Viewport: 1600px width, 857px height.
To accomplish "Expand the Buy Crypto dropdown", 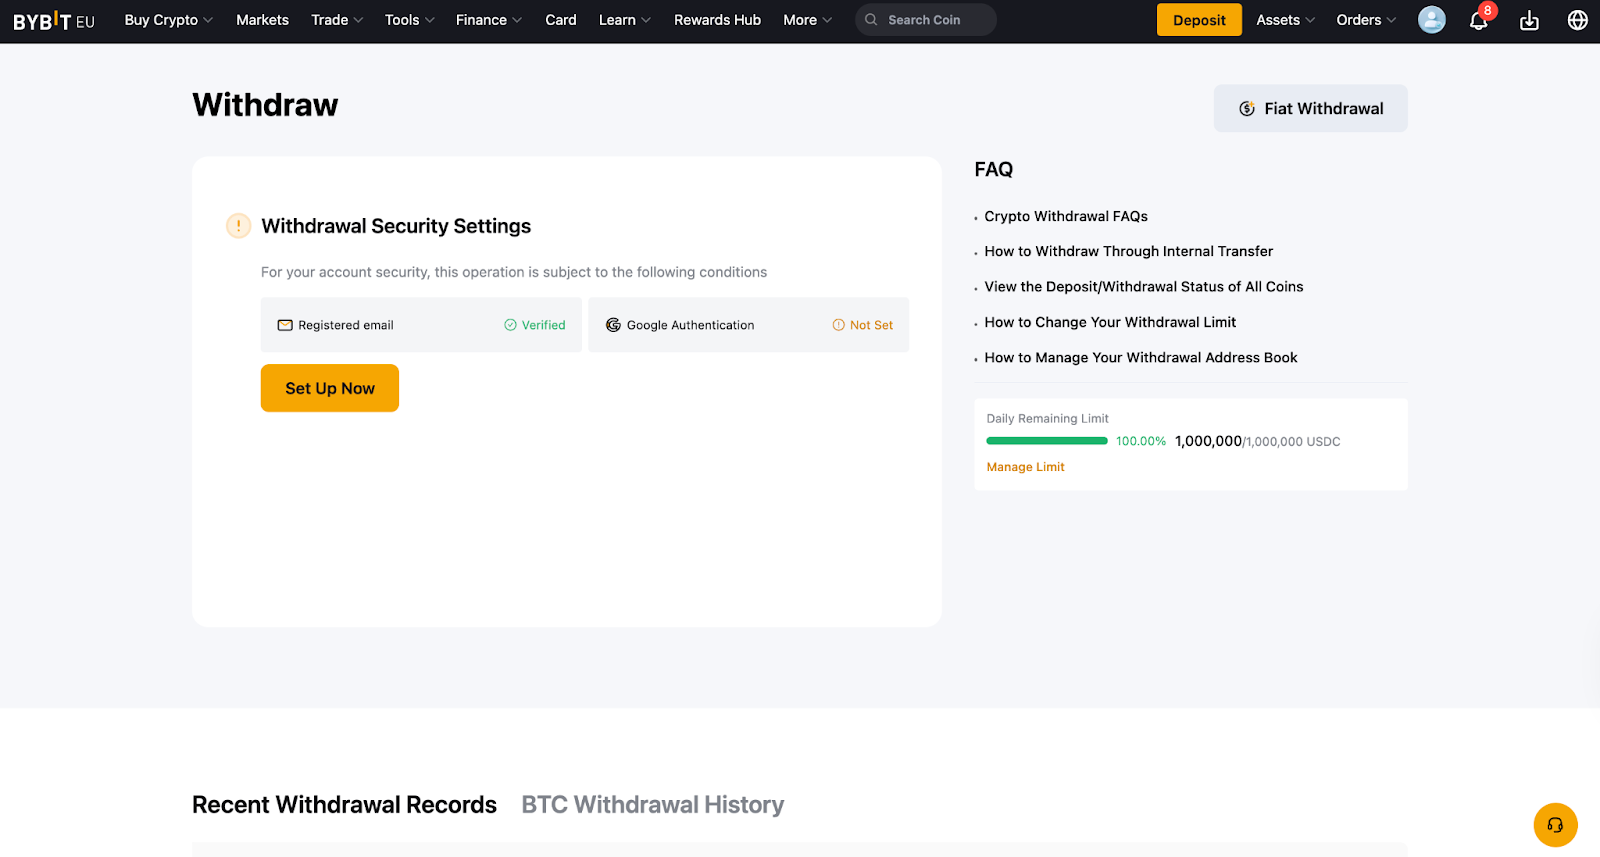I will point(168,20).
